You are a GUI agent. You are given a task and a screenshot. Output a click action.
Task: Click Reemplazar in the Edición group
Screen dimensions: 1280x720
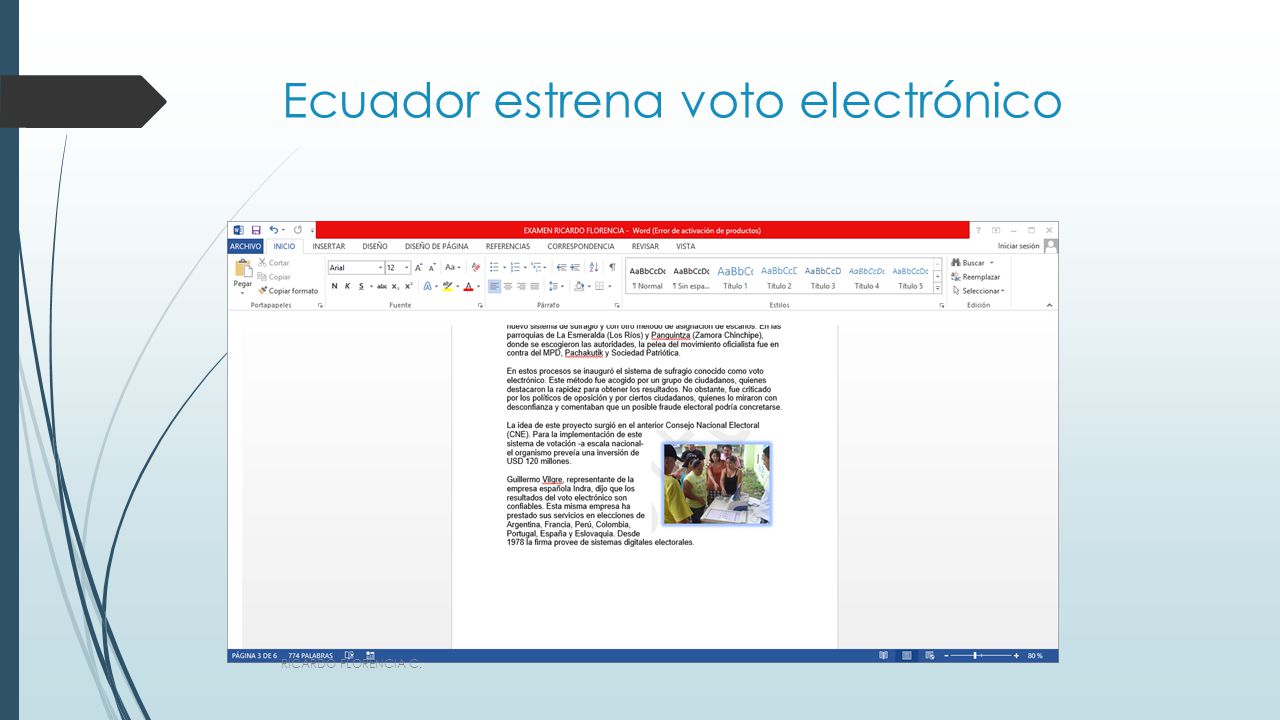pyautogui.click(x=975, y=277)
